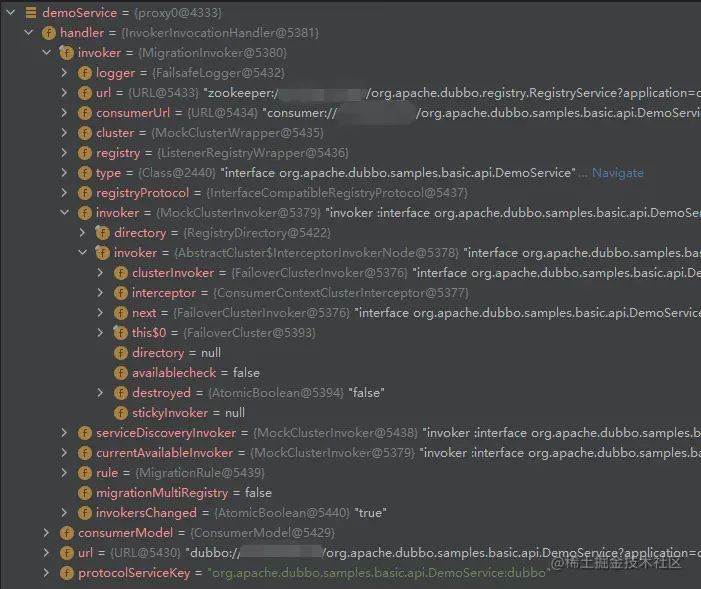Screen dimensions: 701x589
Task: Collapse the demoService root node
Action: pos(11,13)
